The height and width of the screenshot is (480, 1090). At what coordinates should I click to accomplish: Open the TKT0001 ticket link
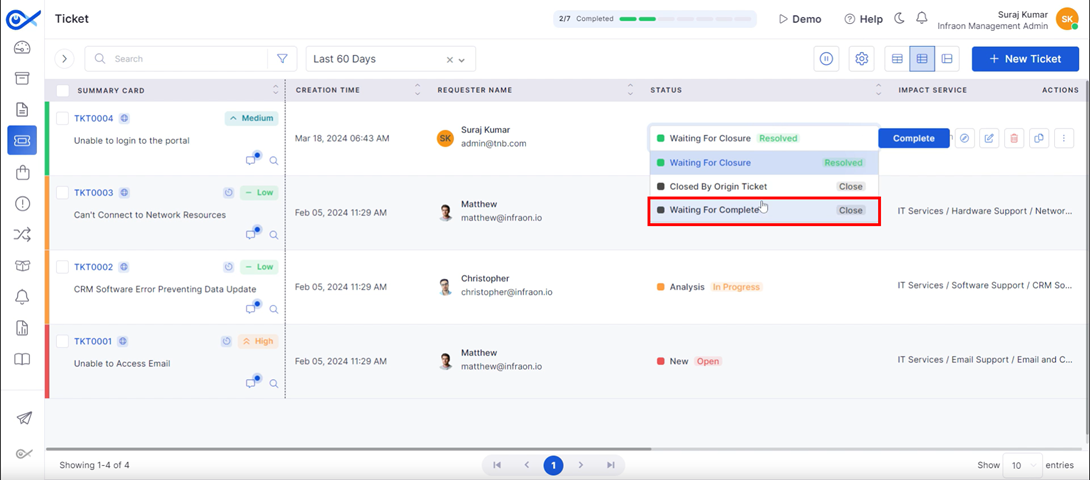[x=93, y=341]
